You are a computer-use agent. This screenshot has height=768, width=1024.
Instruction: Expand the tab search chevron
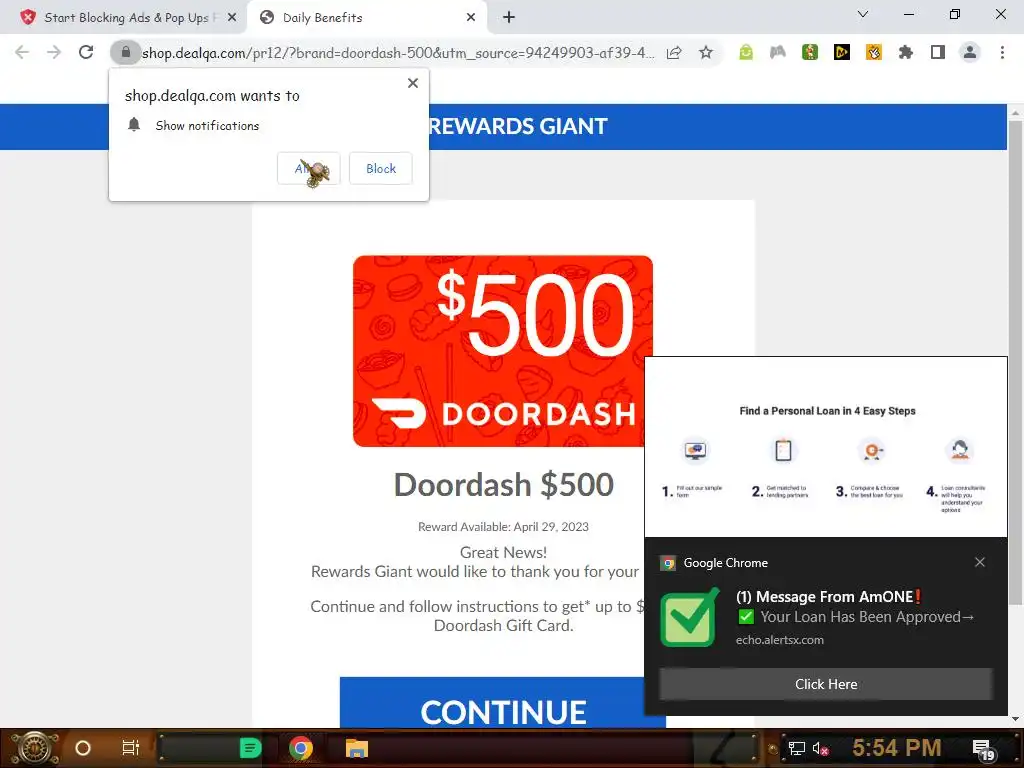863,14
